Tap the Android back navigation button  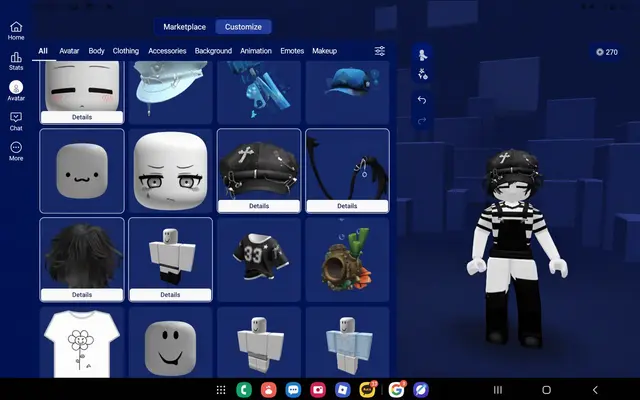point(595,390)
